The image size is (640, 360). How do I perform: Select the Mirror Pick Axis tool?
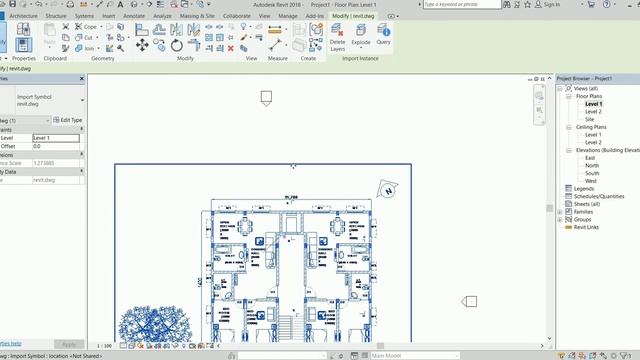[177, 29]
